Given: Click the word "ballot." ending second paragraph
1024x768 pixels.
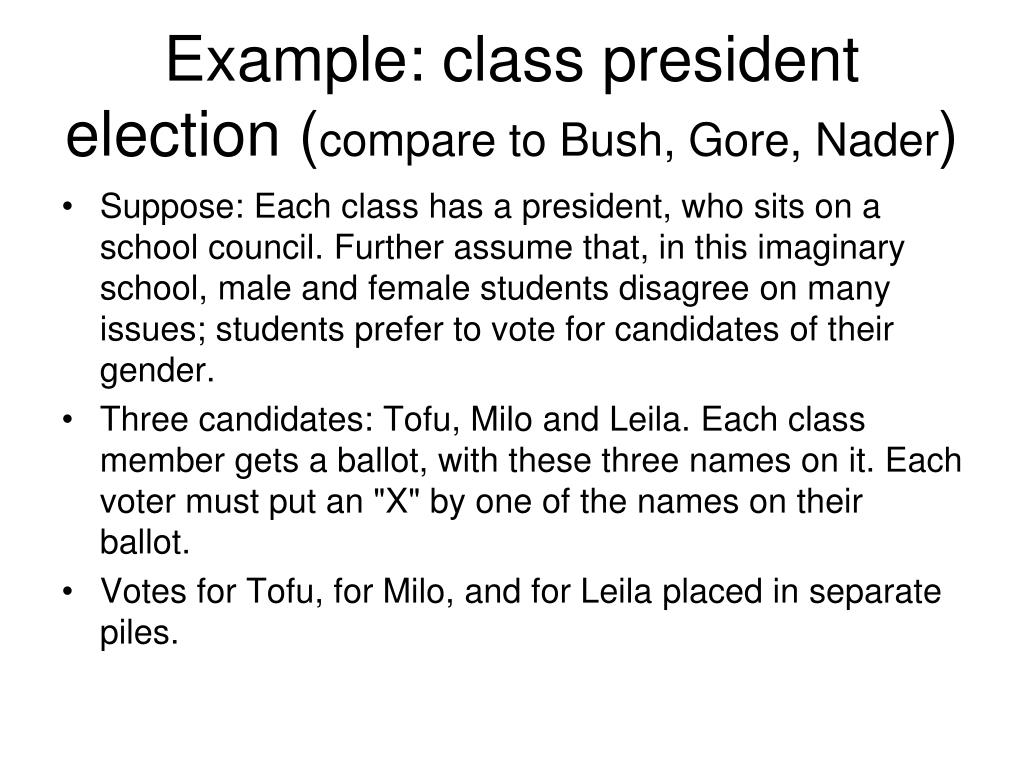Looking at the screenshot, I should pos(144,543).
